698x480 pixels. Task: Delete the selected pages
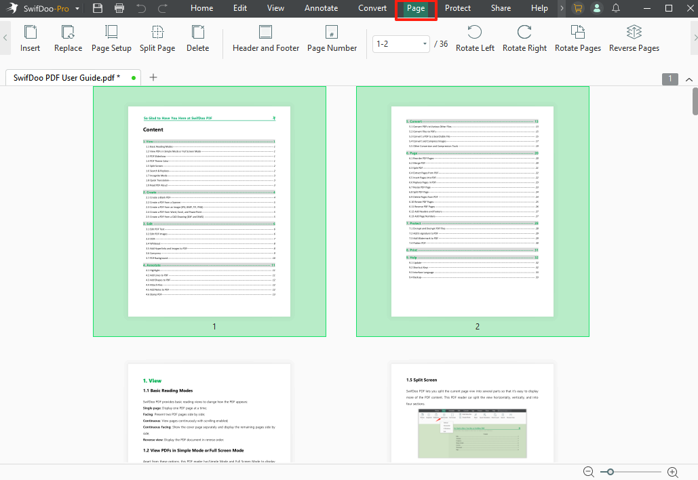tap(198, 38)
